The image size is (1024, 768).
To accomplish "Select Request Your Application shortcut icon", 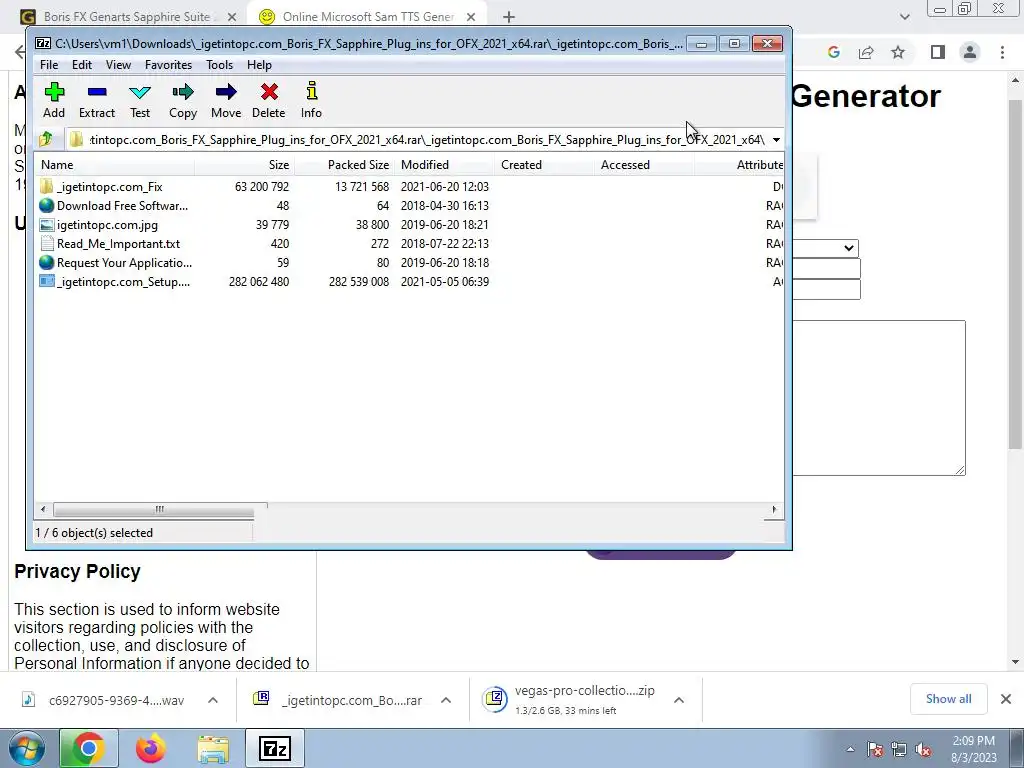I will [46, 263].
